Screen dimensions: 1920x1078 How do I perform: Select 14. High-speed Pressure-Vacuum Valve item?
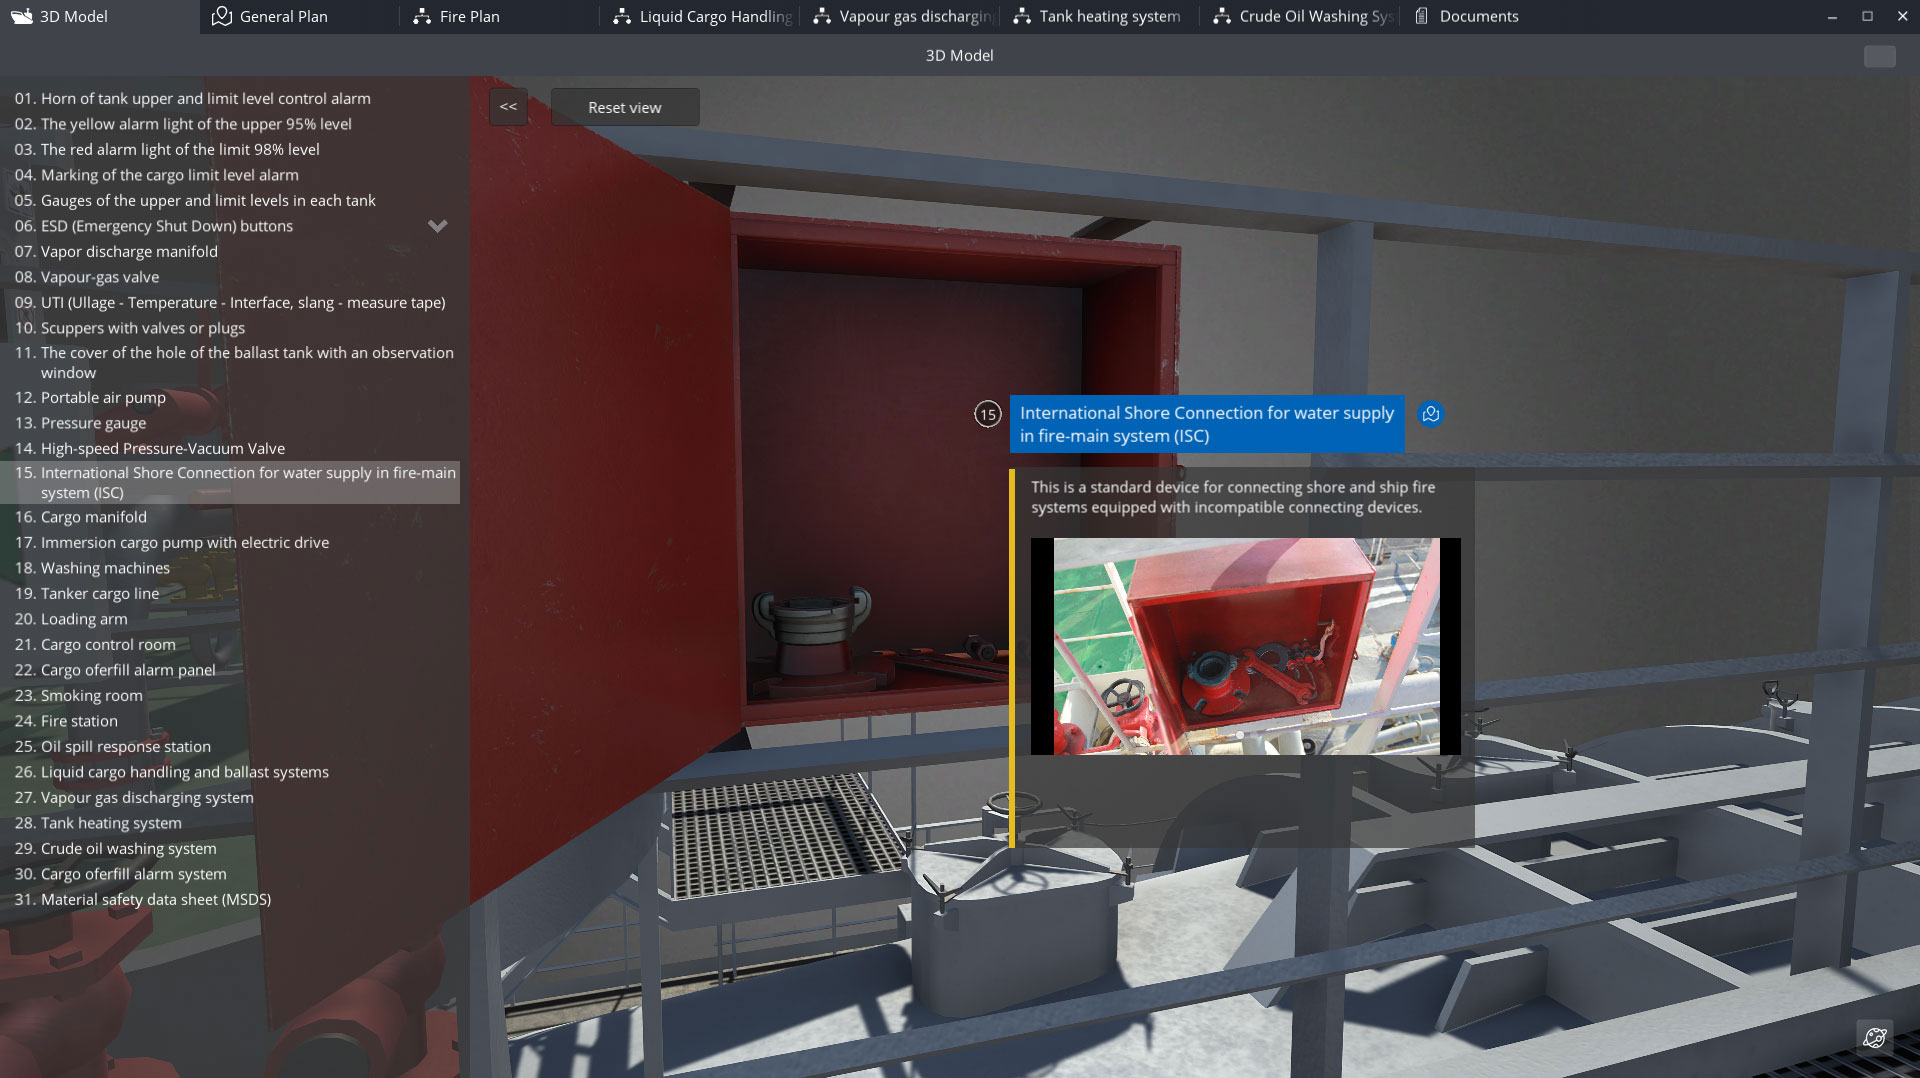(162, 448)
